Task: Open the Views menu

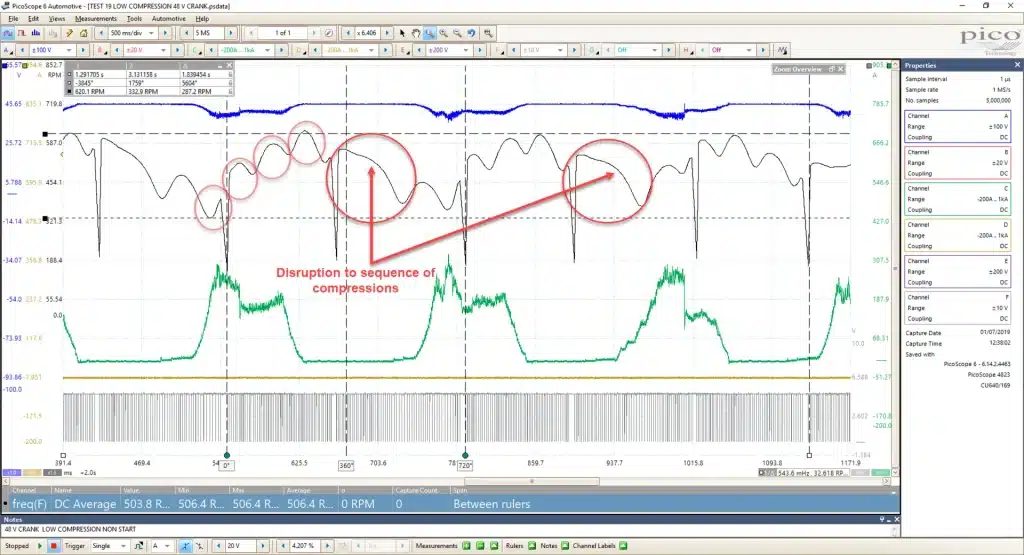Action: point(57,19)
